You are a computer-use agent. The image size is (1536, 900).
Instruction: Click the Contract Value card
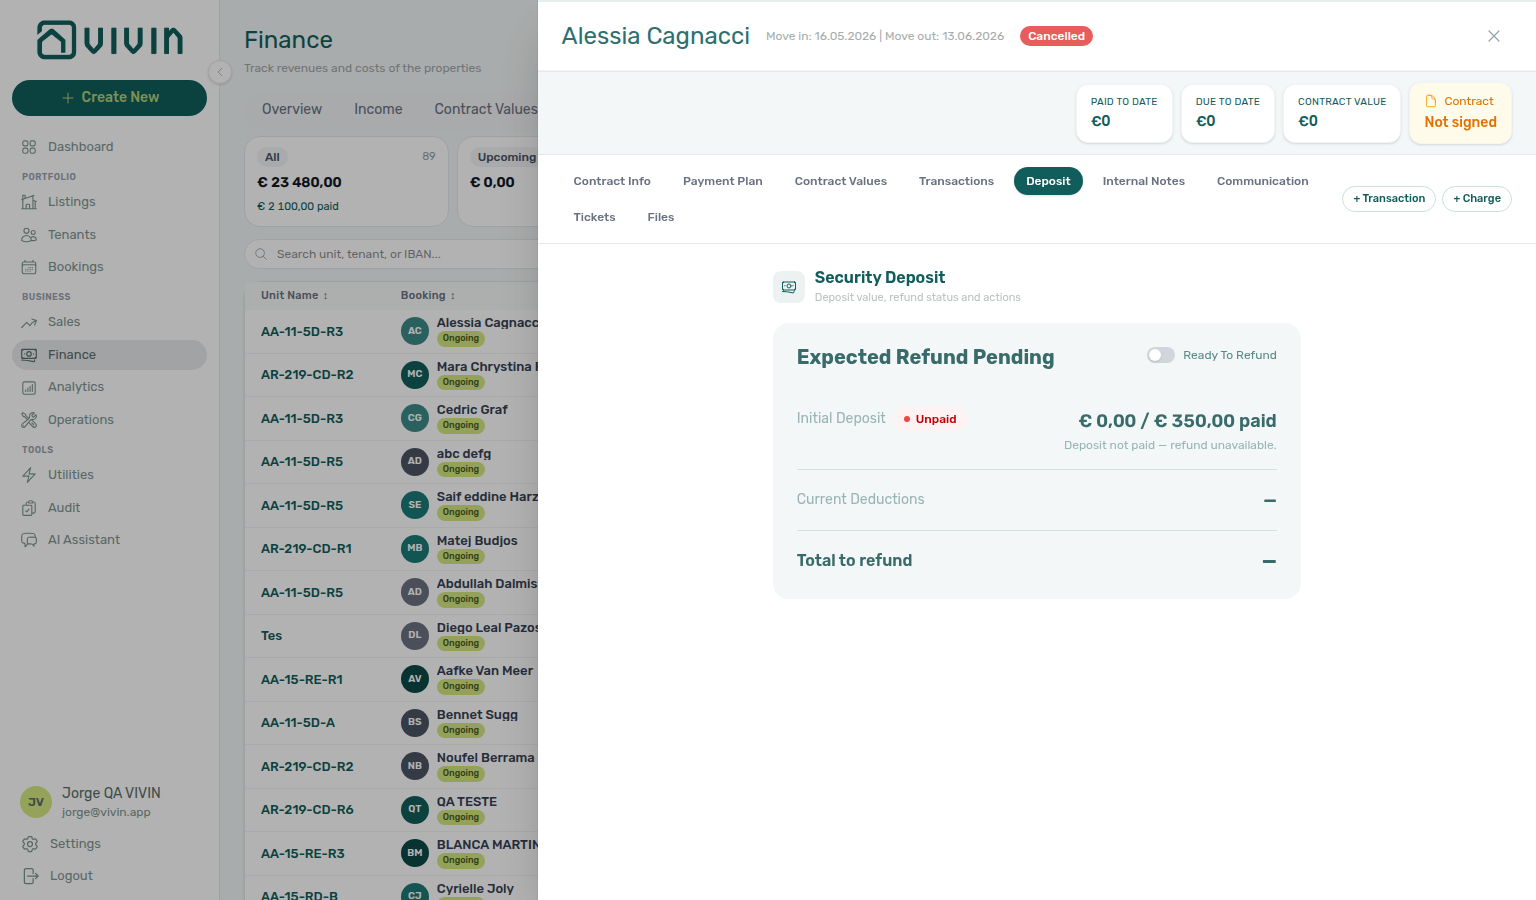coord(1342,113)
